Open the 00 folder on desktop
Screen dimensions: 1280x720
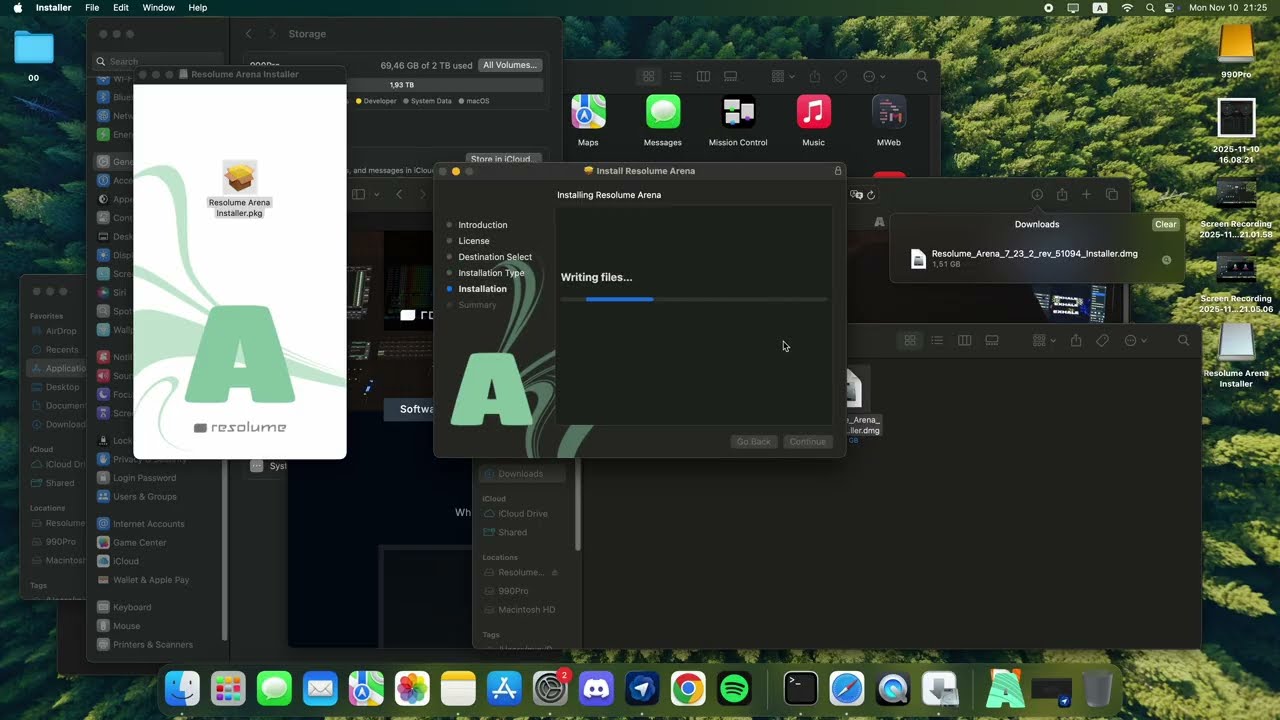pos(34,48)
